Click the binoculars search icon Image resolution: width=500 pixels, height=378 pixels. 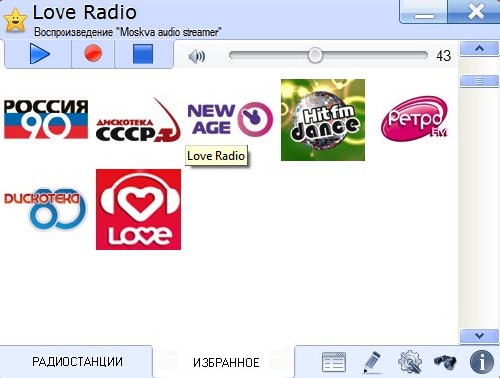pos(445,361)
